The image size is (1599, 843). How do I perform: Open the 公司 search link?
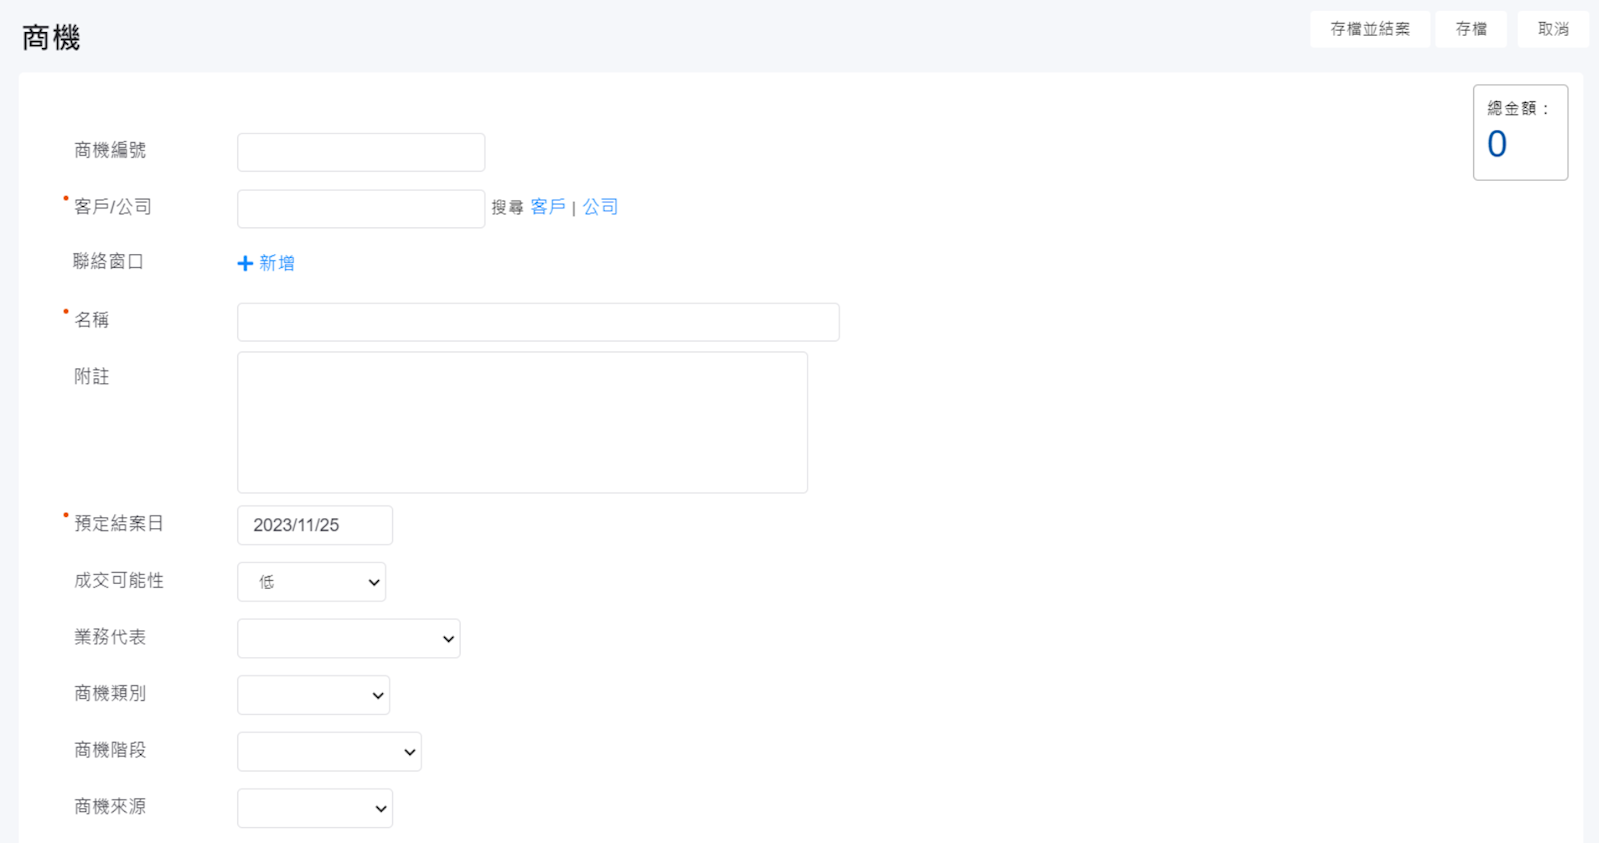[600, 207]
